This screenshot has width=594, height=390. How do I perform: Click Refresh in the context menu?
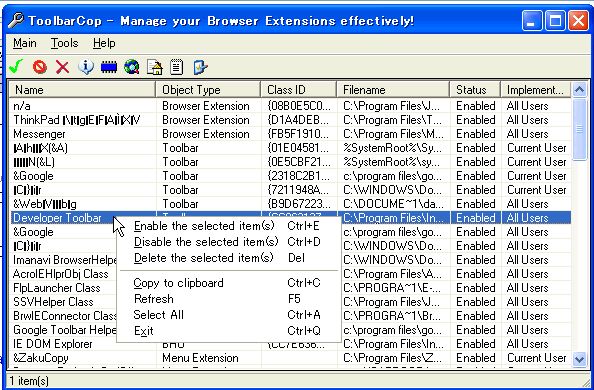coord(228,299)
